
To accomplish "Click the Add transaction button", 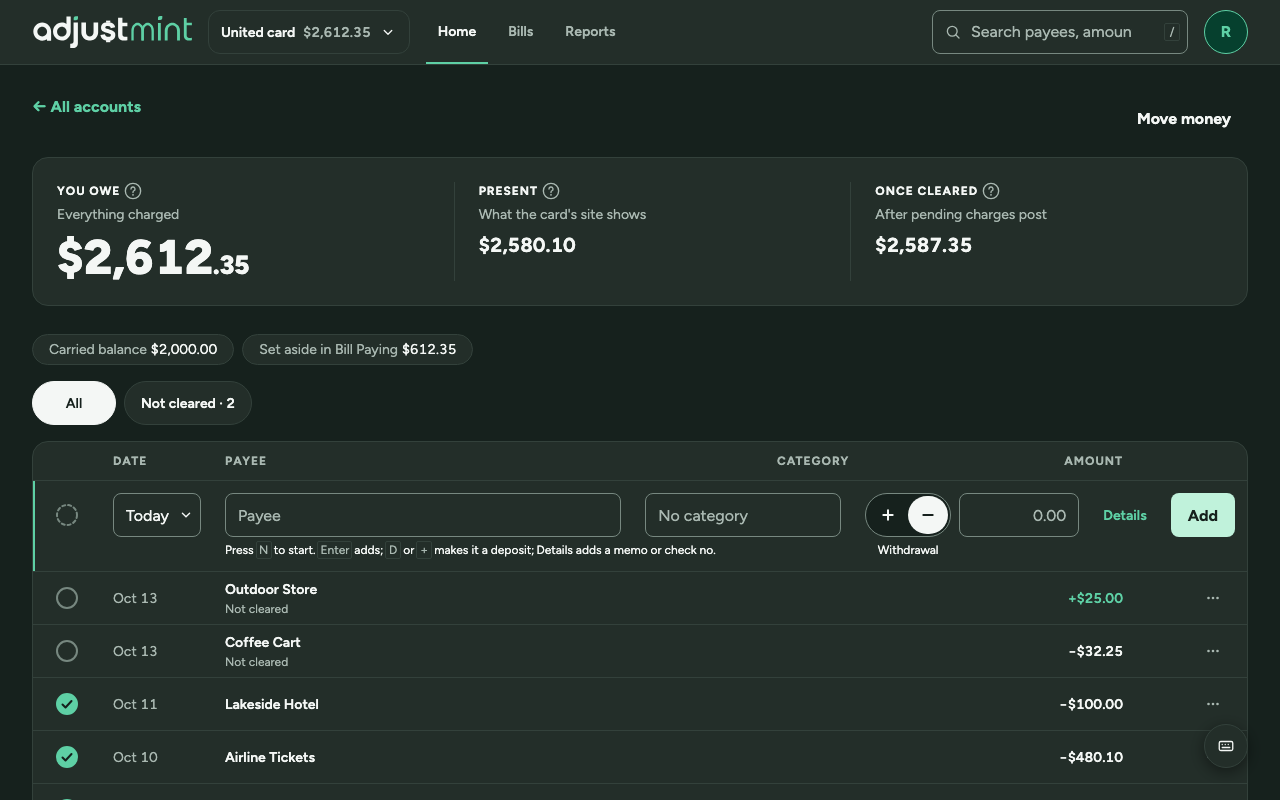I will [x=1203, y=515].
